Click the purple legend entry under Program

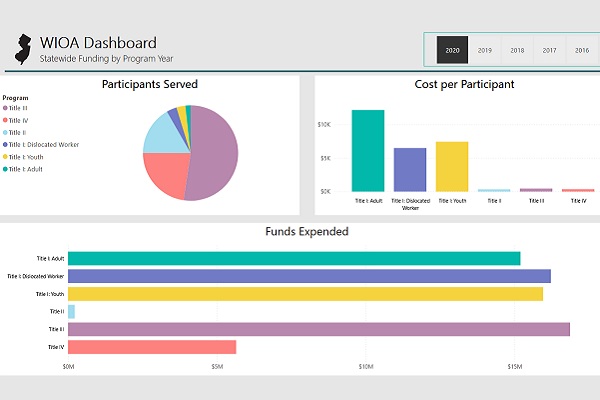pos(15,108)
